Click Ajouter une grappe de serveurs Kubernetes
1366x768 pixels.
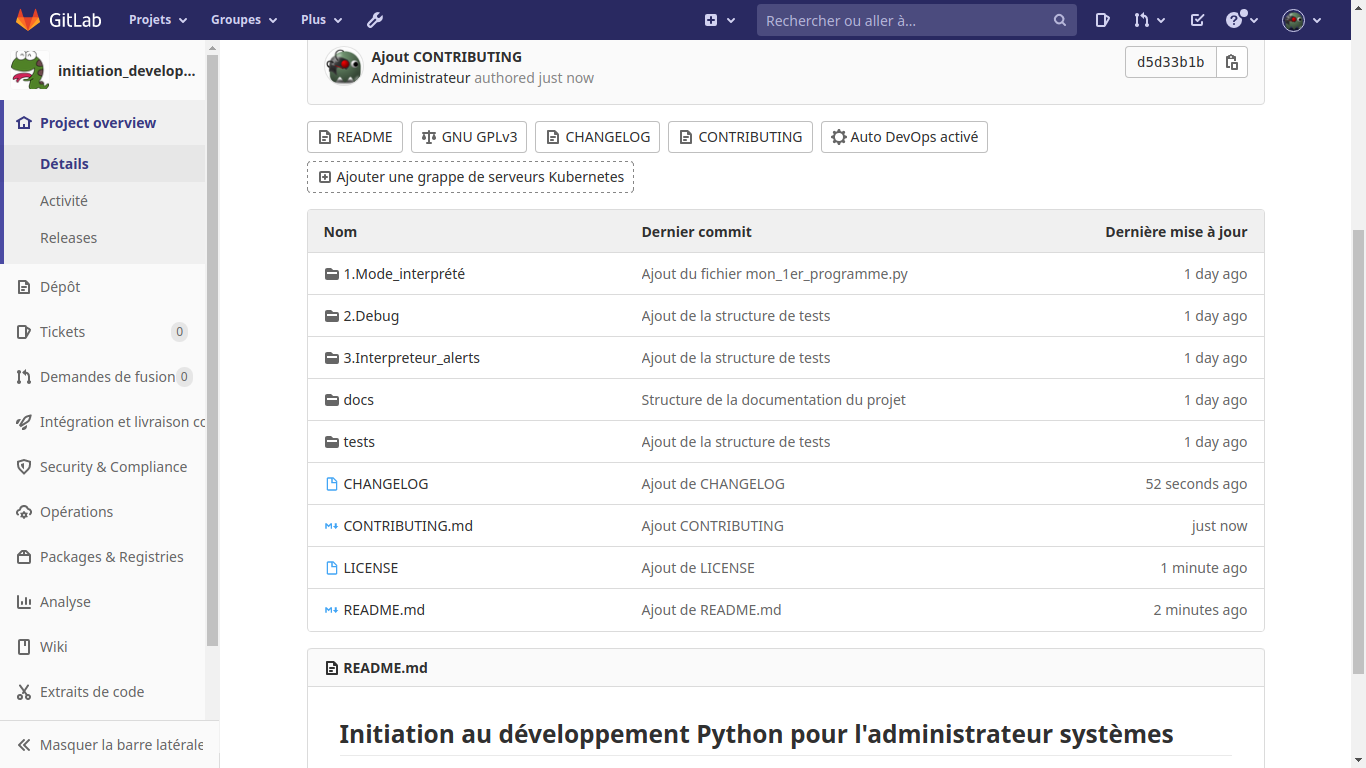tap(470, 177)
